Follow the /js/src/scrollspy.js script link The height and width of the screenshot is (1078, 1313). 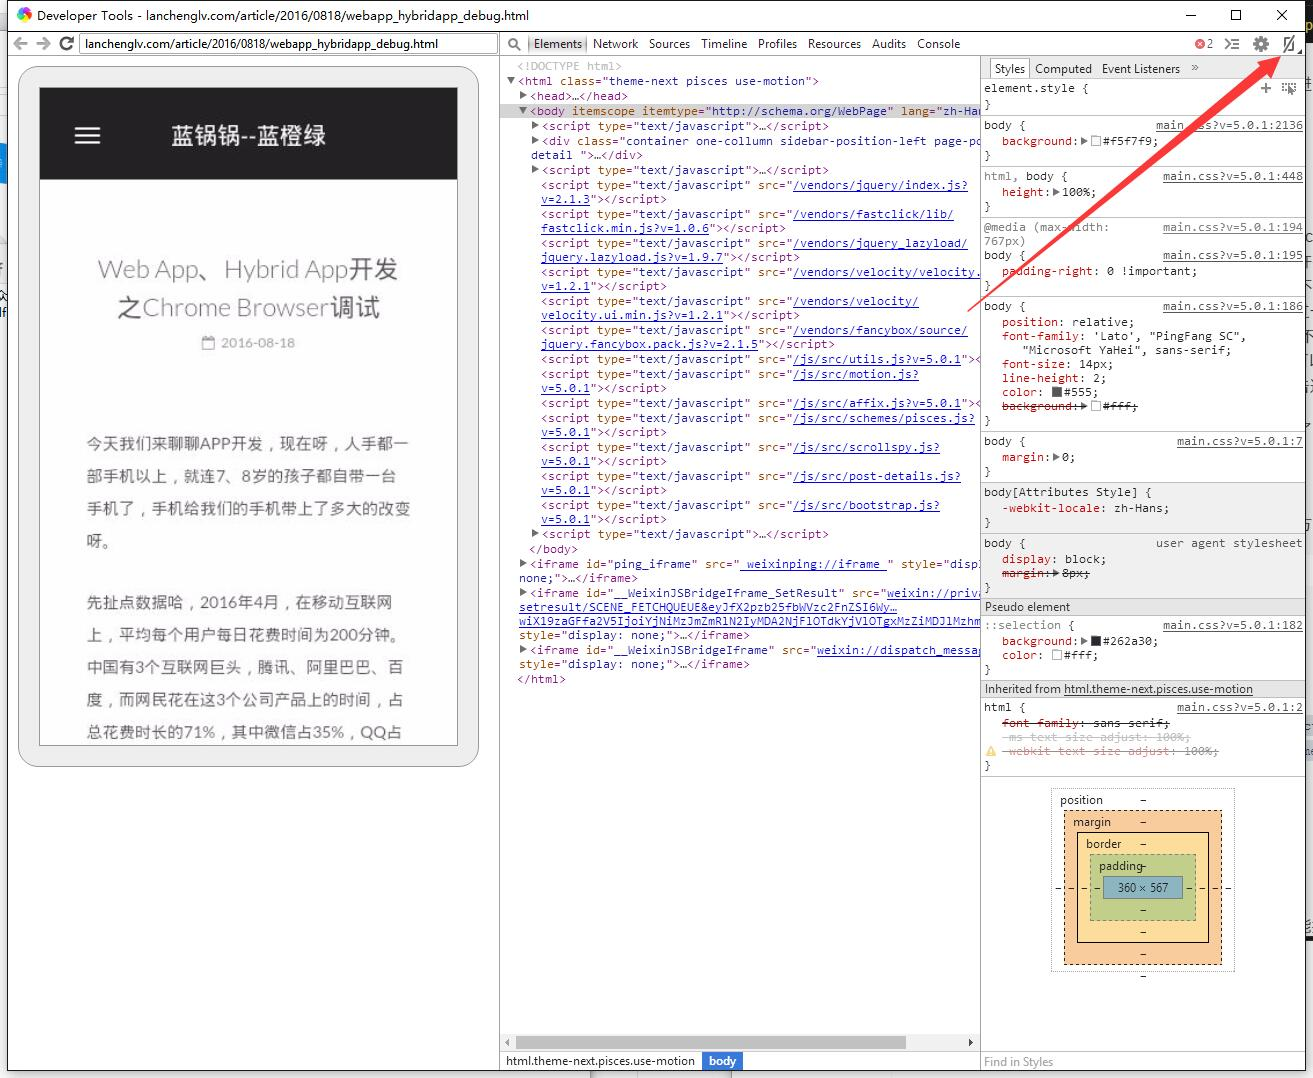point(866,447)
